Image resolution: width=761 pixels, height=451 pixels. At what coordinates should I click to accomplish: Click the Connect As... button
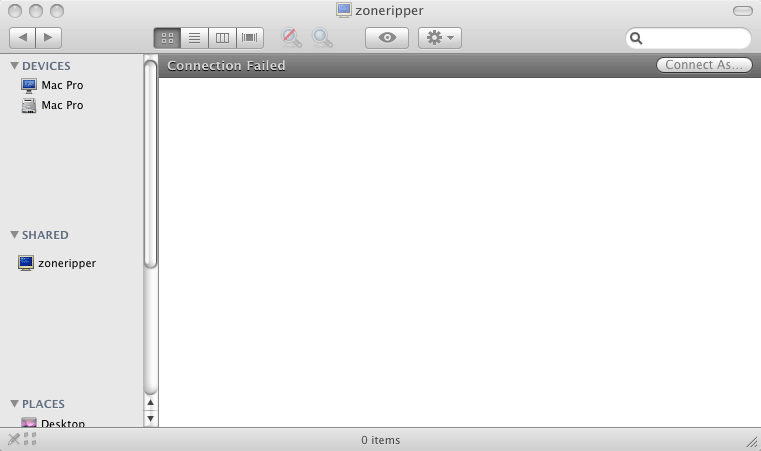[704, 65]
